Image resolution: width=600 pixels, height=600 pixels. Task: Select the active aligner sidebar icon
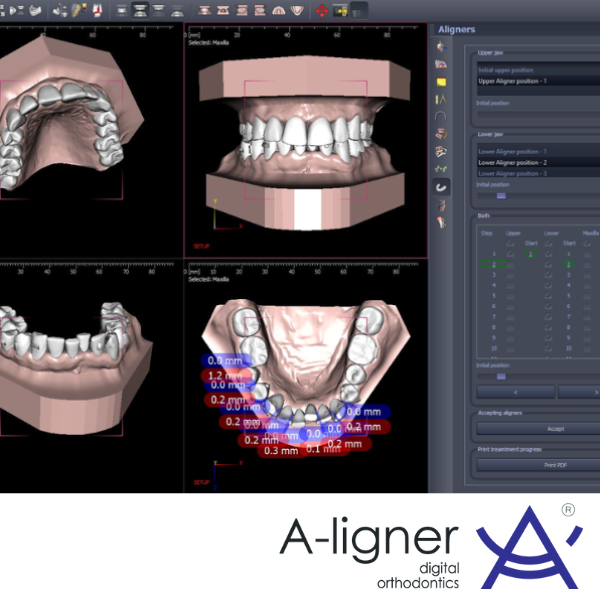coord(441,187)
